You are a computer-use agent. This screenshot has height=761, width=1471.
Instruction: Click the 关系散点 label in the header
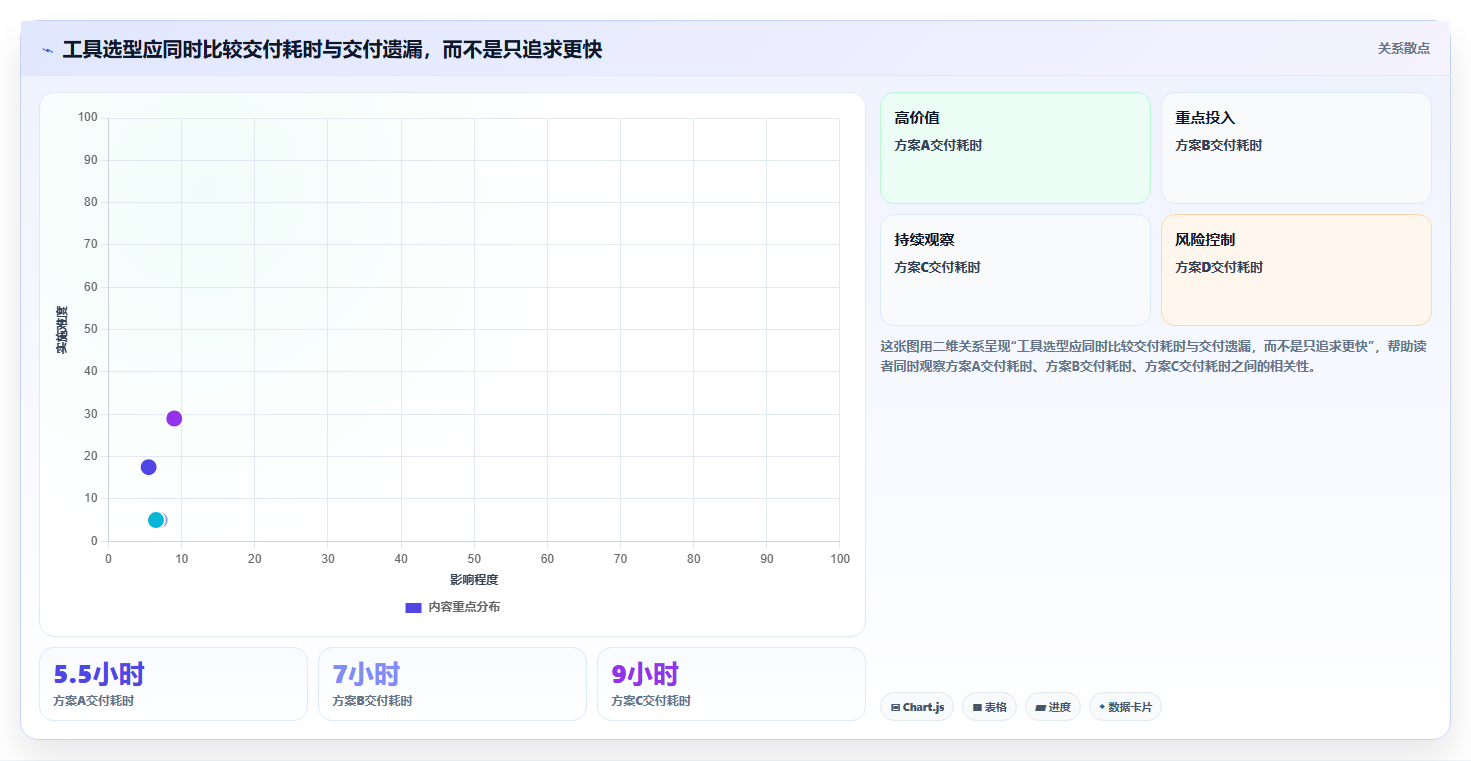pyautogui.click(x=1404, y=48)
